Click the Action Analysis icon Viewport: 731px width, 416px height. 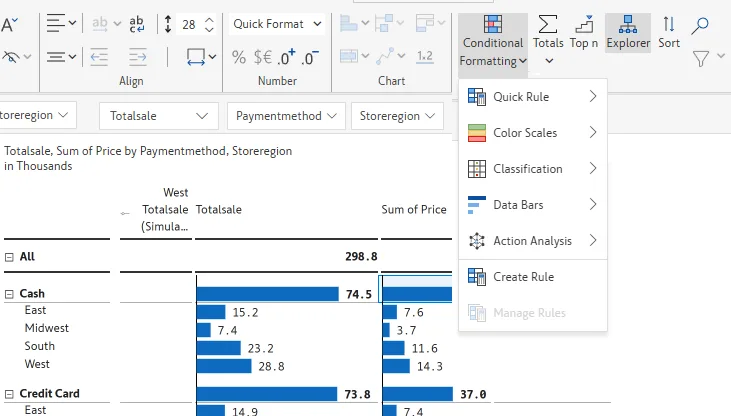(476, 241)
